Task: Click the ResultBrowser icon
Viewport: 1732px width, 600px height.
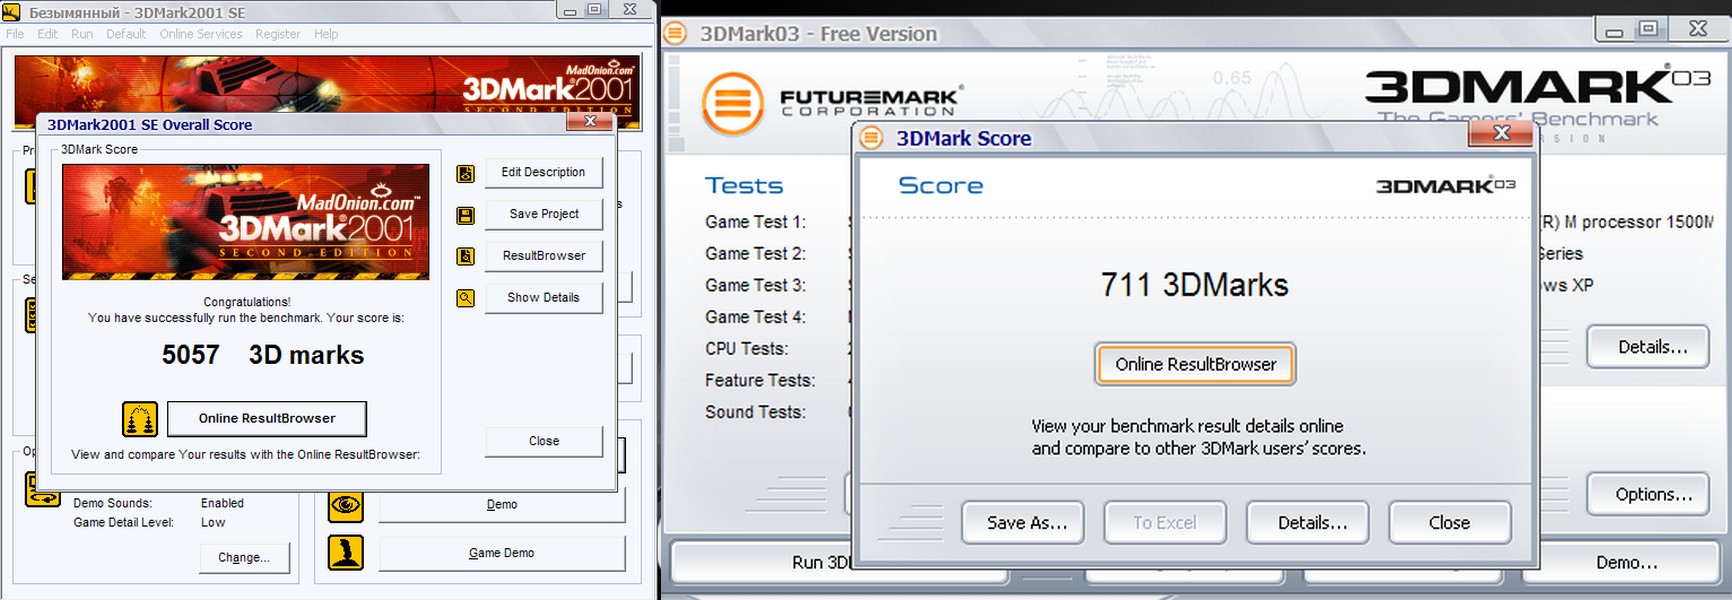Action: pyautogui.click(x=465, y=256)
